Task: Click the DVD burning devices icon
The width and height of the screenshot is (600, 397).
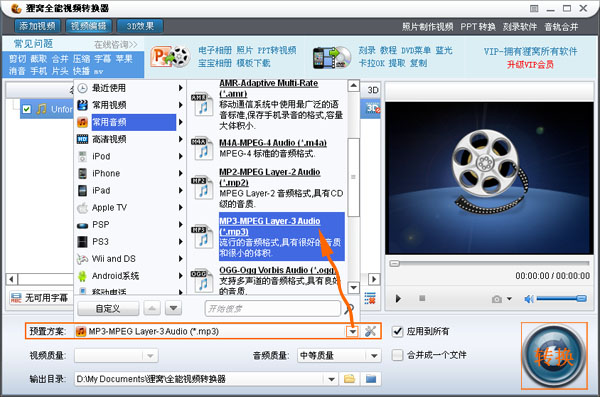Action: click(332, 58)
